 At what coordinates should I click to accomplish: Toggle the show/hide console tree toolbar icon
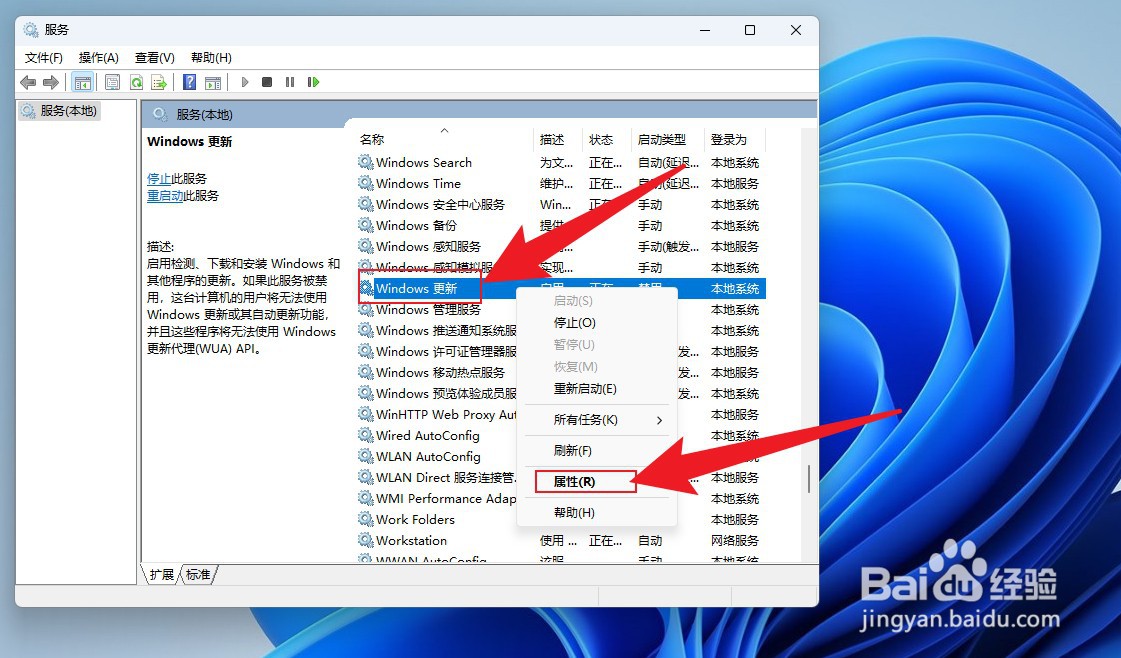tap(83, 82)
